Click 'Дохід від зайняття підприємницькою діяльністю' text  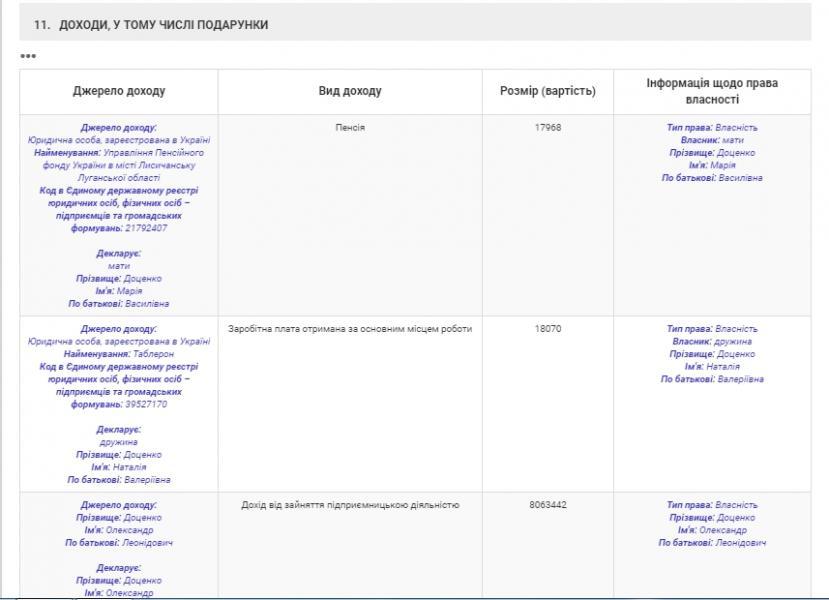pyautogui.click(x=350, y=505)
